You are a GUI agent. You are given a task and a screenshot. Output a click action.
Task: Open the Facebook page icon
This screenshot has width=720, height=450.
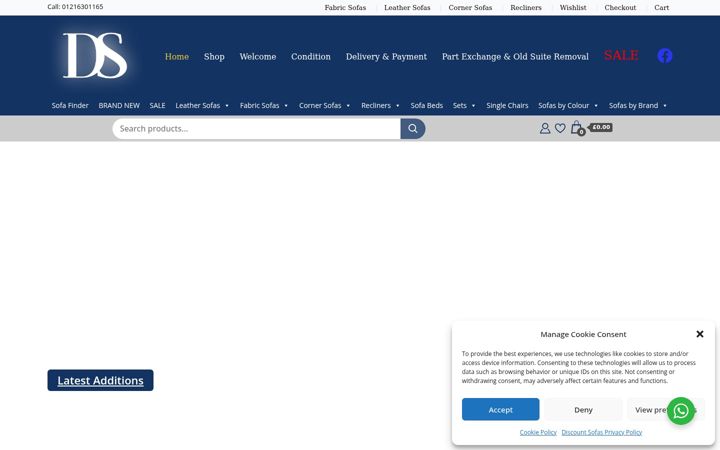(x=664, y=56)
